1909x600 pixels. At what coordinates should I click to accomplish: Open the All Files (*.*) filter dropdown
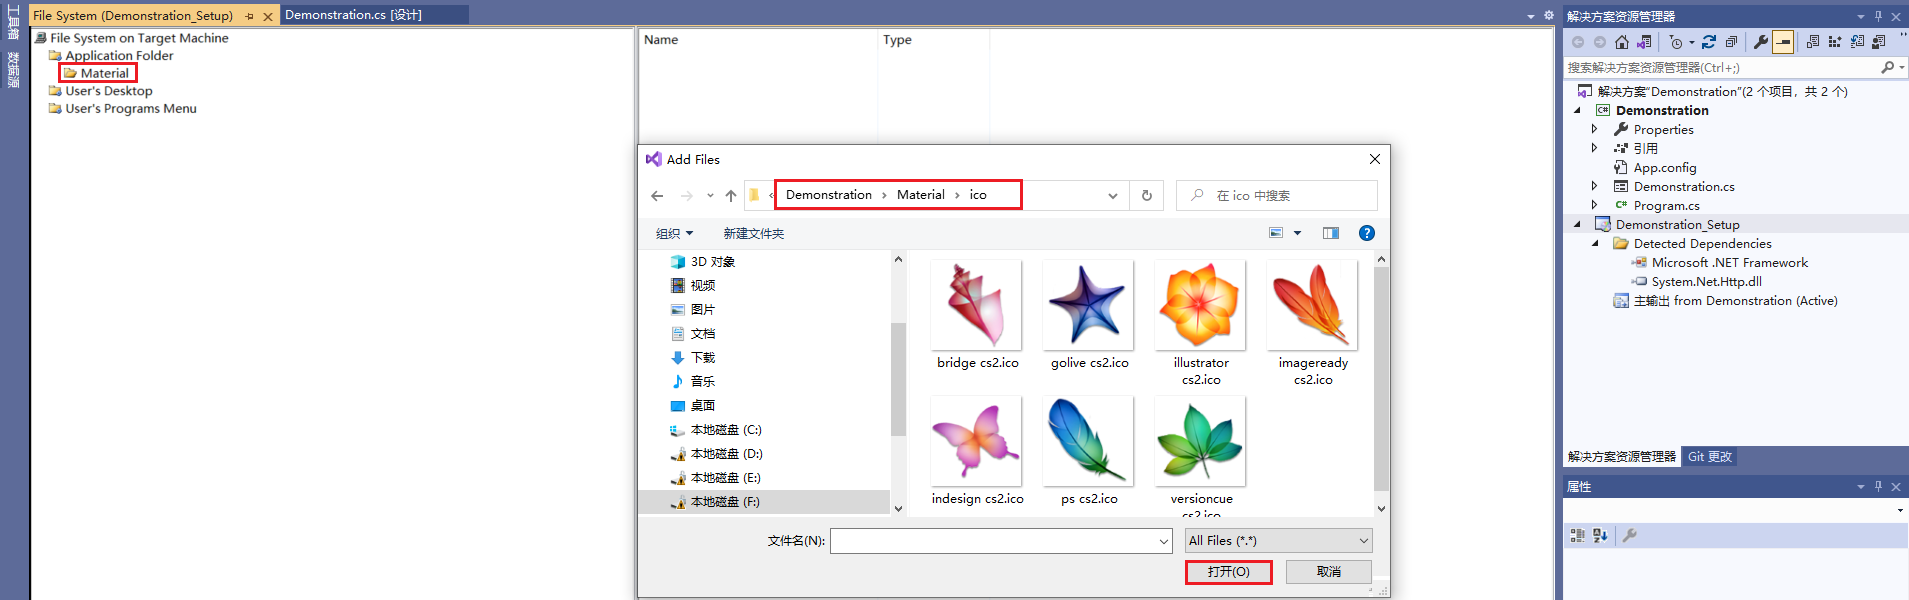(x=1278, y=541)
